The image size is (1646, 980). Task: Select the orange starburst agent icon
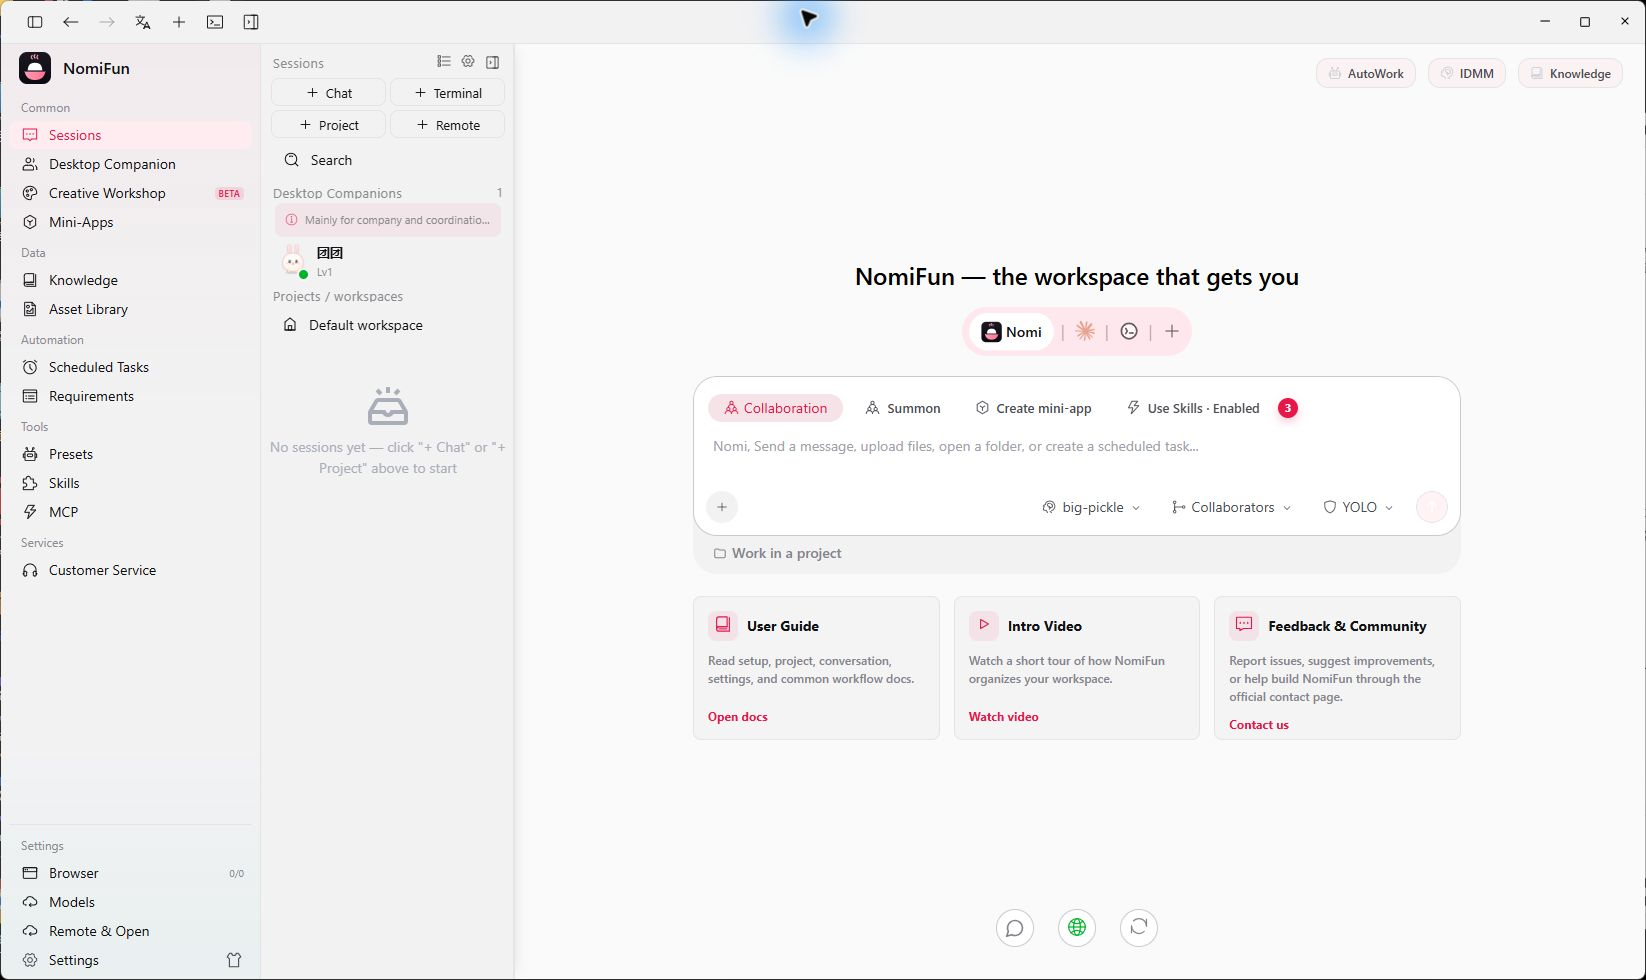[1085, 332]
